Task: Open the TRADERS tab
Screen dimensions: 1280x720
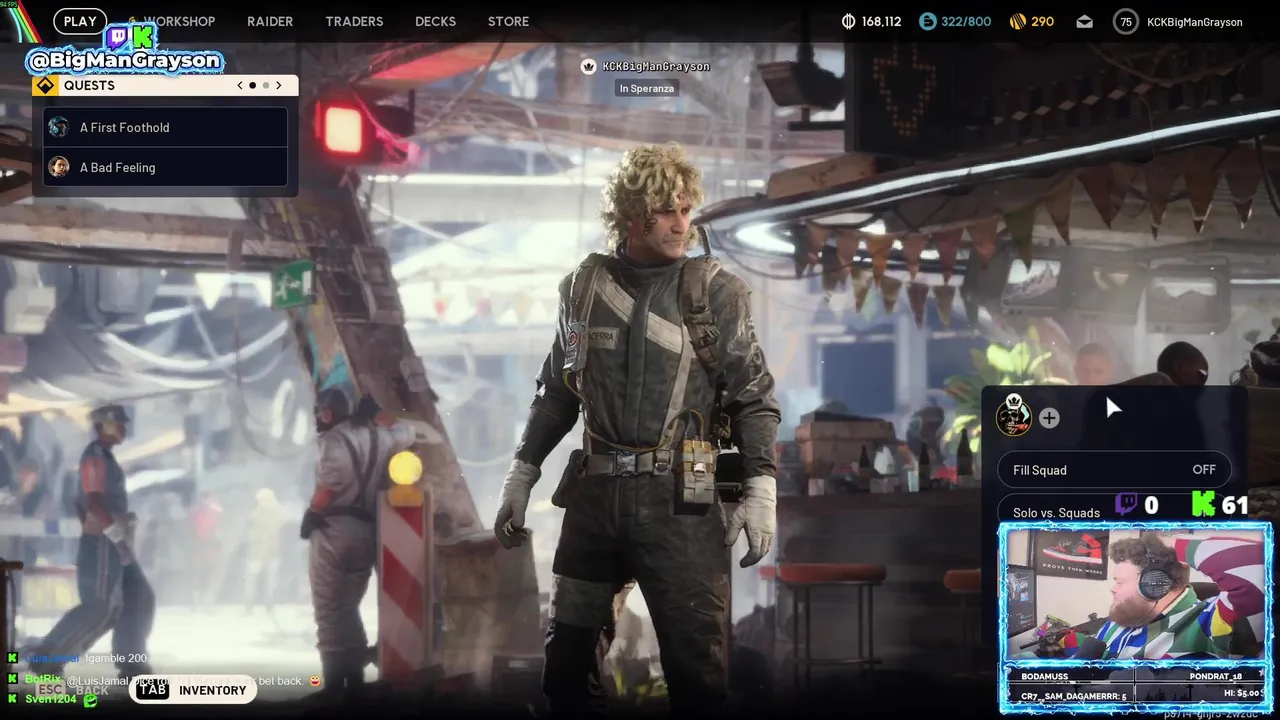Action: click(x=354, y=21)
